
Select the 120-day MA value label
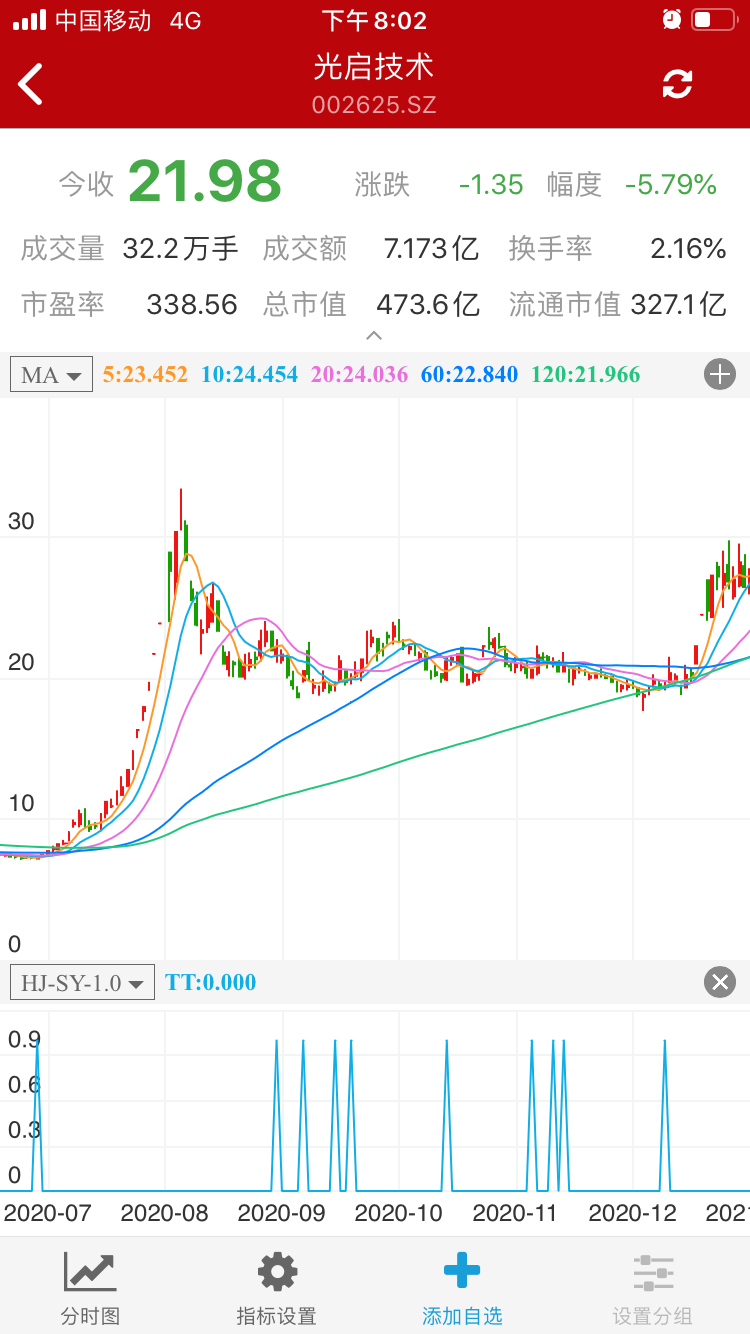coord(585,375)
